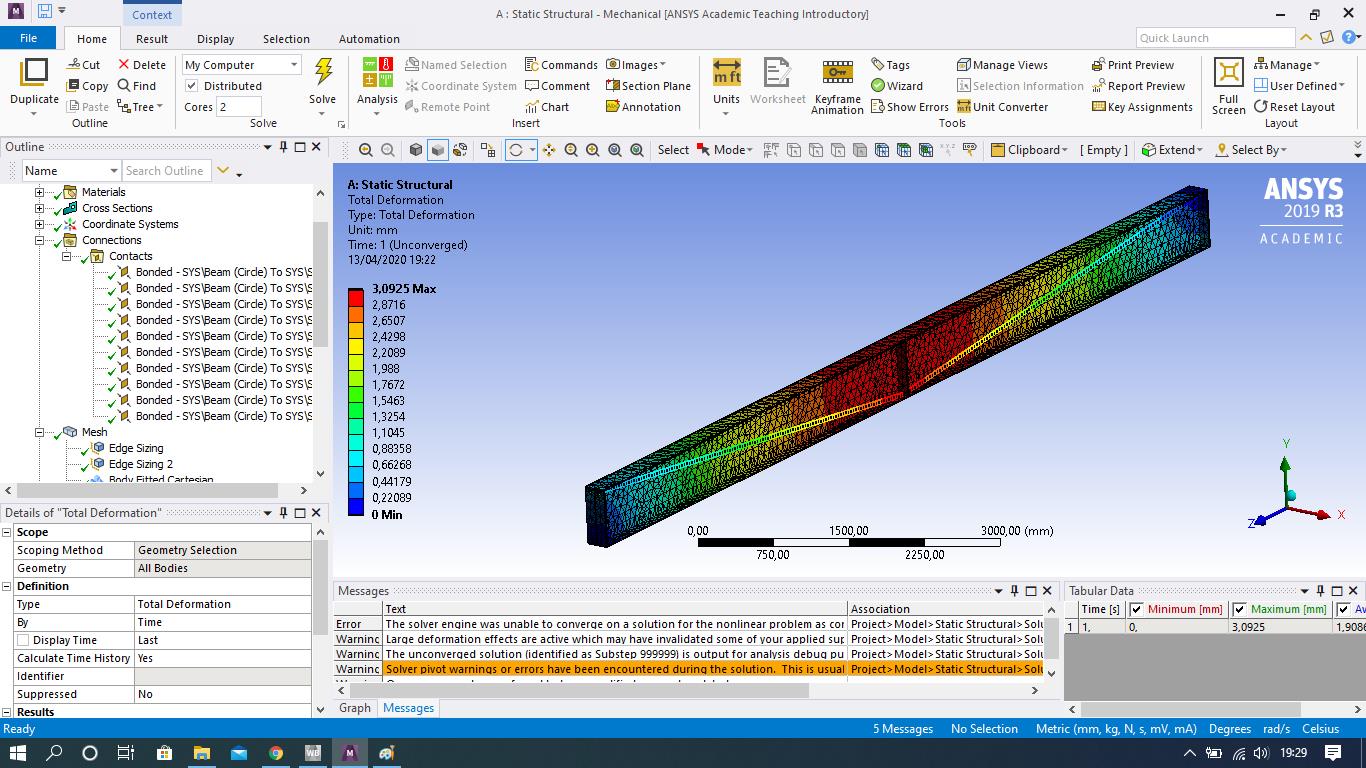Screen dimensions: 1366x768
Task: Click Reset Layout in the ribbon
Action: [1297, 107]
